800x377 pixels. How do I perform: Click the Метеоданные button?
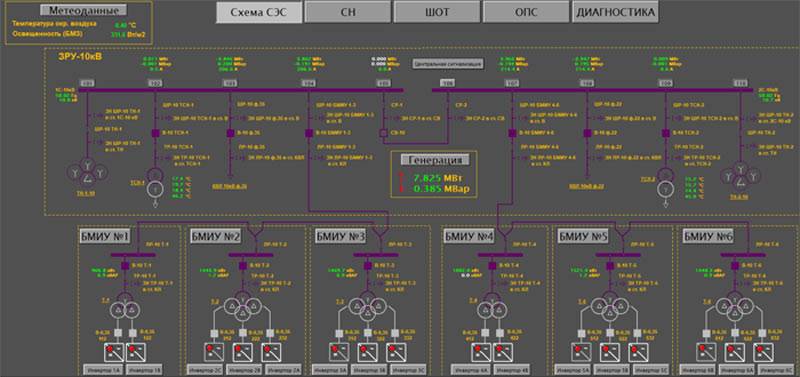84,10
